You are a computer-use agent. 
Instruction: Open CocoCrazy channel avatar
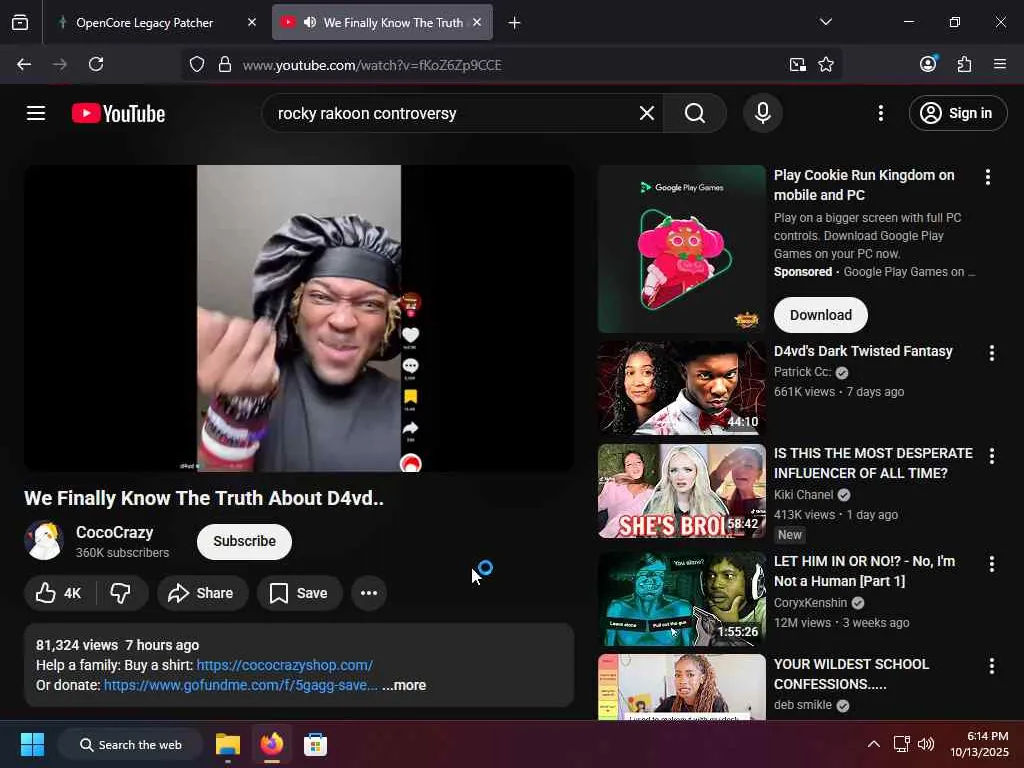pyautogui.click(x=44, y=541)
